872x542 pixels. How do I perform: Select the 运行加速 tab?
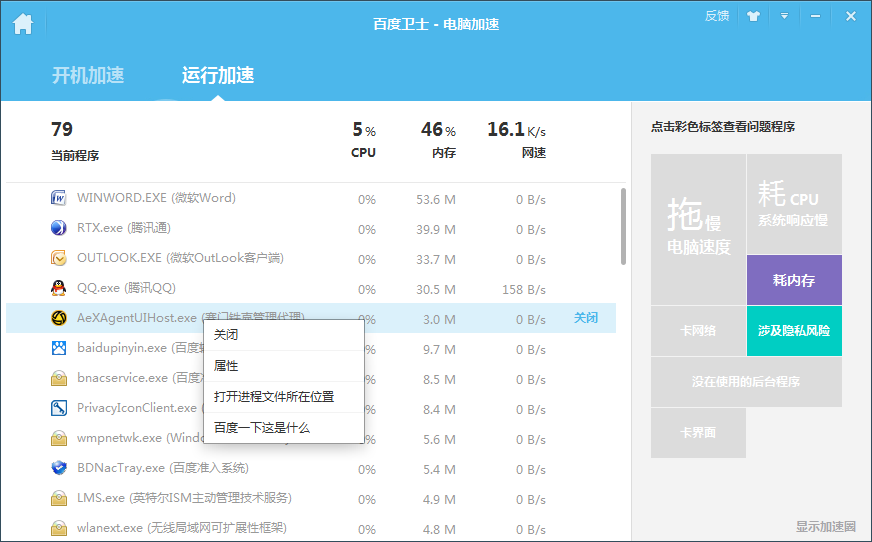tap(218, 75)
